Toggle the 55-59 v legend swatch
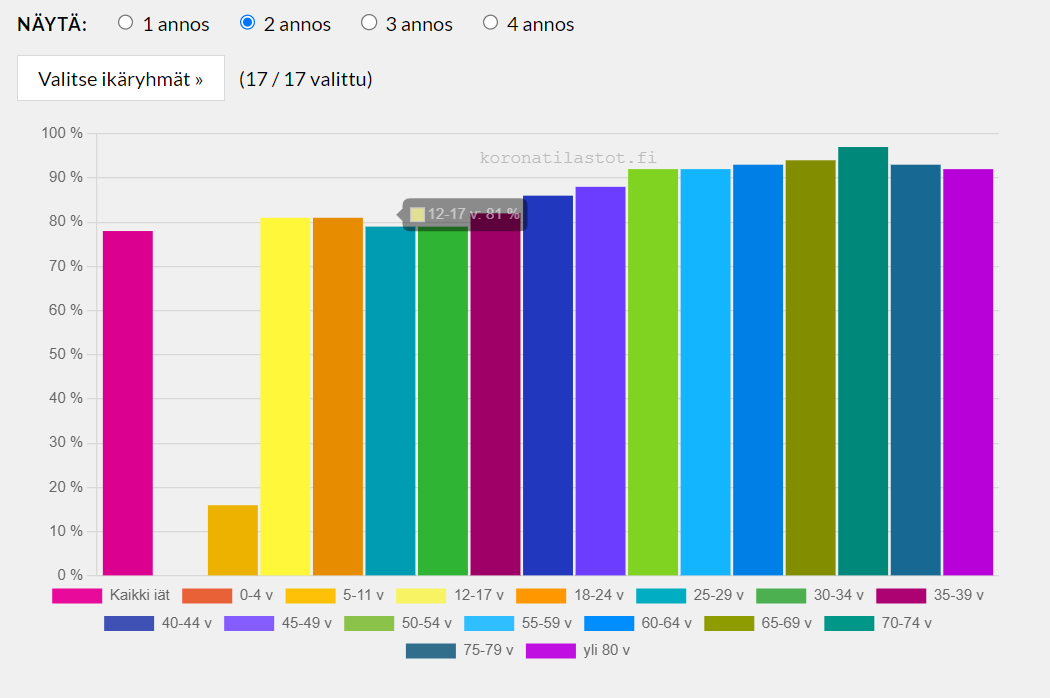Screen dimensions: 1050x698 click(489, 624)
